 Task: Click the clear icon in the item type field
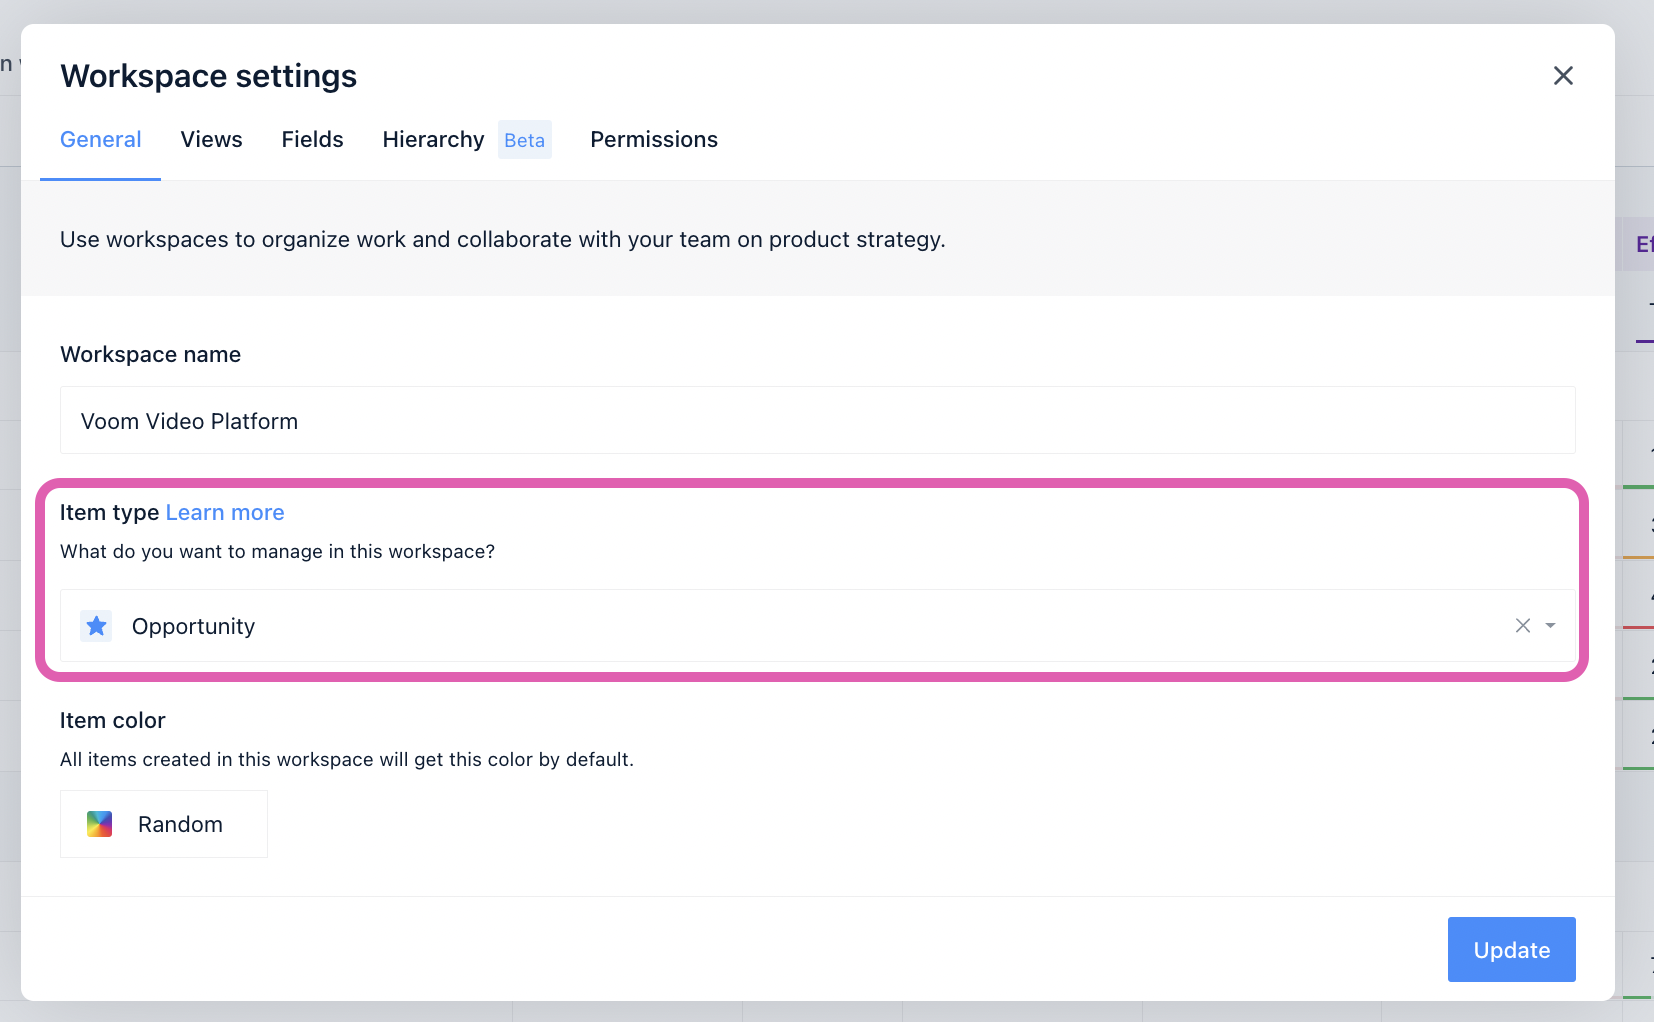coord(1522,625)
